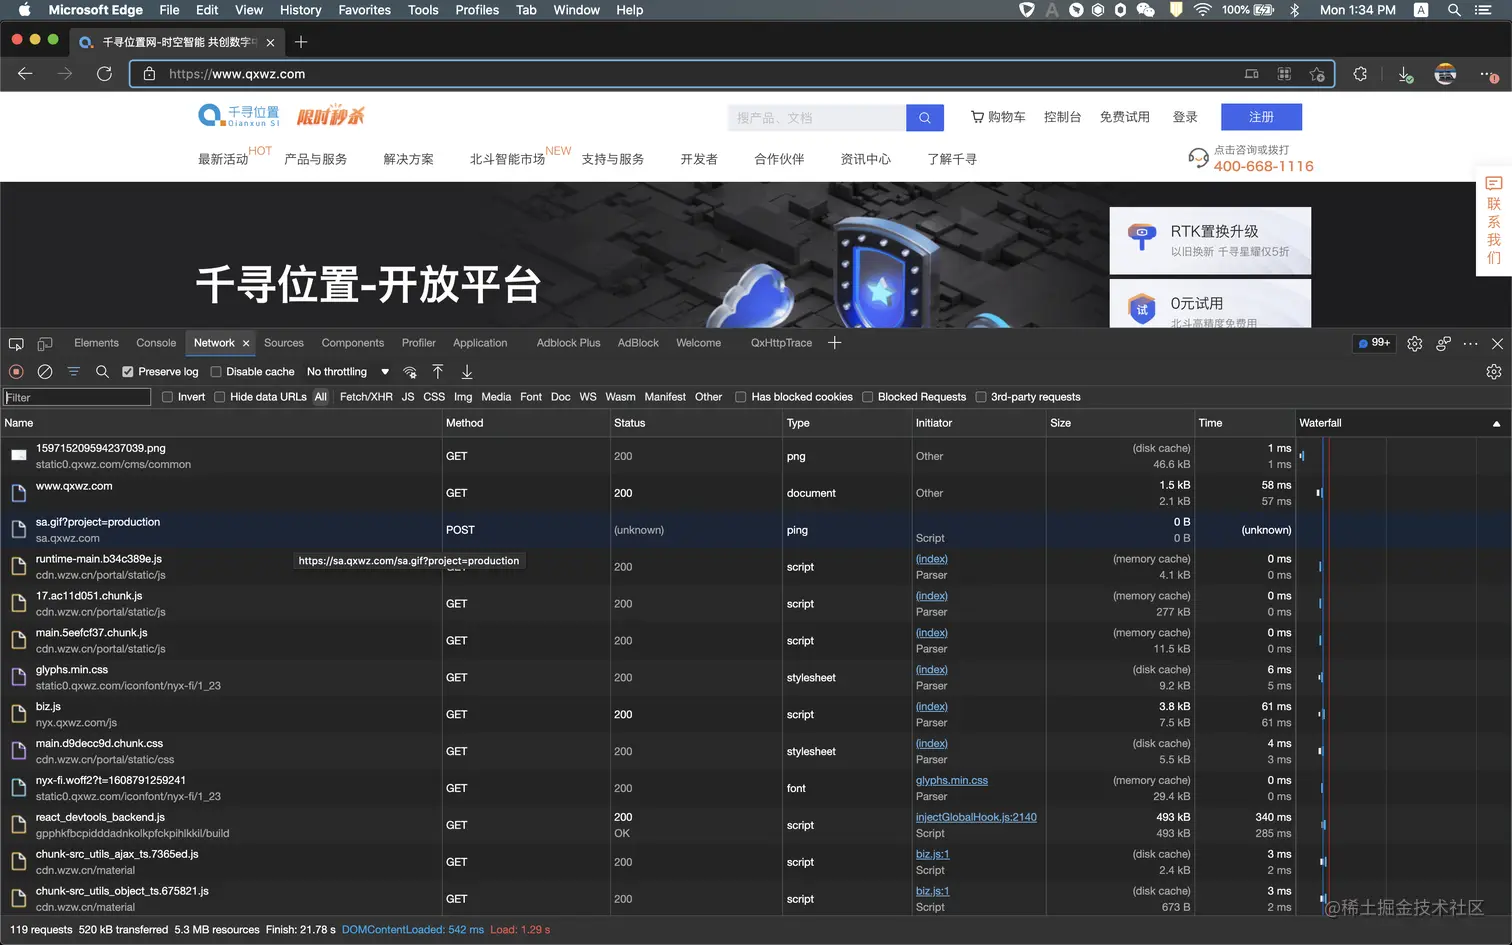The image size is (1512, 945).
Task: Switch to the Sources tab
Action: point(284,343)
